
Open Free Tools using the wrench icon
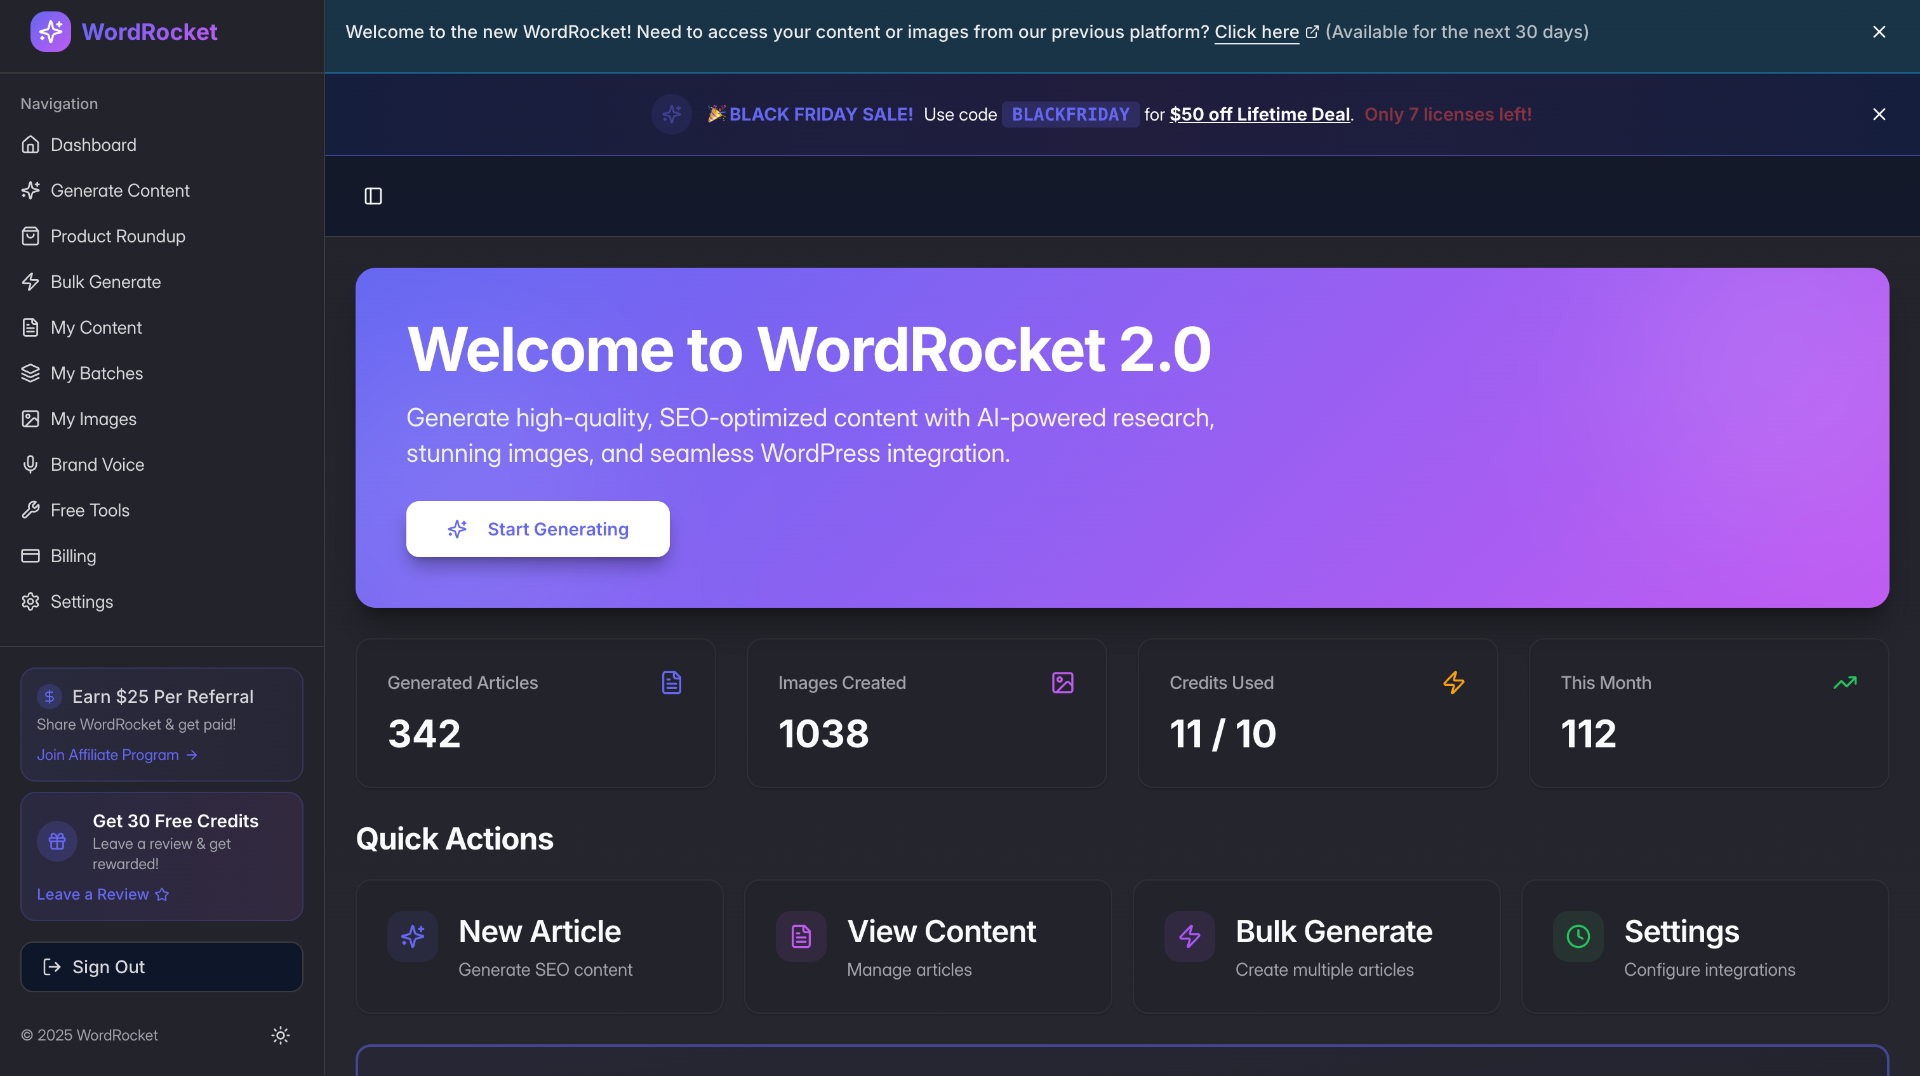point(31,510)
